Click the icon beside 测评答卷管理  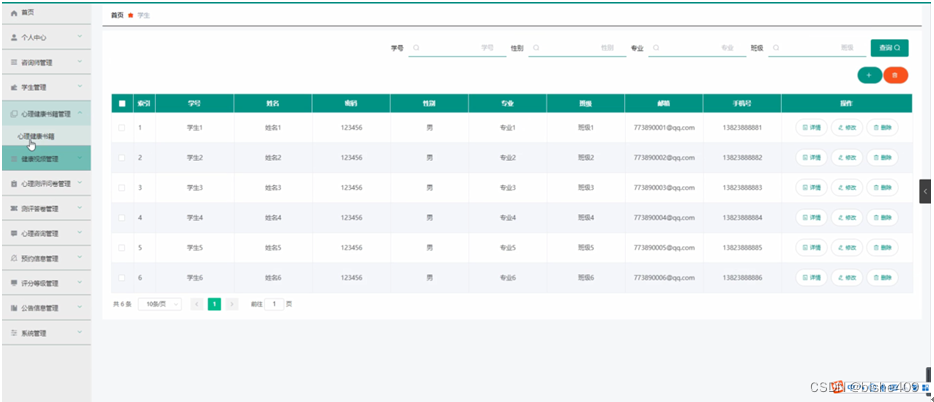[14, 209]
